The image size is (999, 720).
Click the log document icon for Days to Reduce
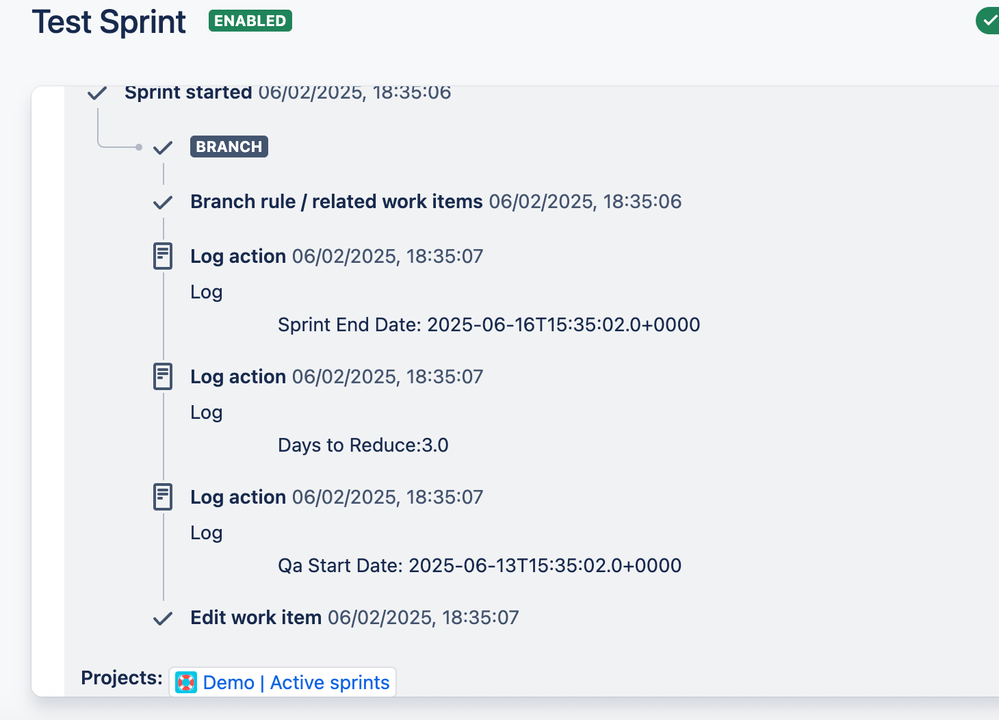coord(163,377)
